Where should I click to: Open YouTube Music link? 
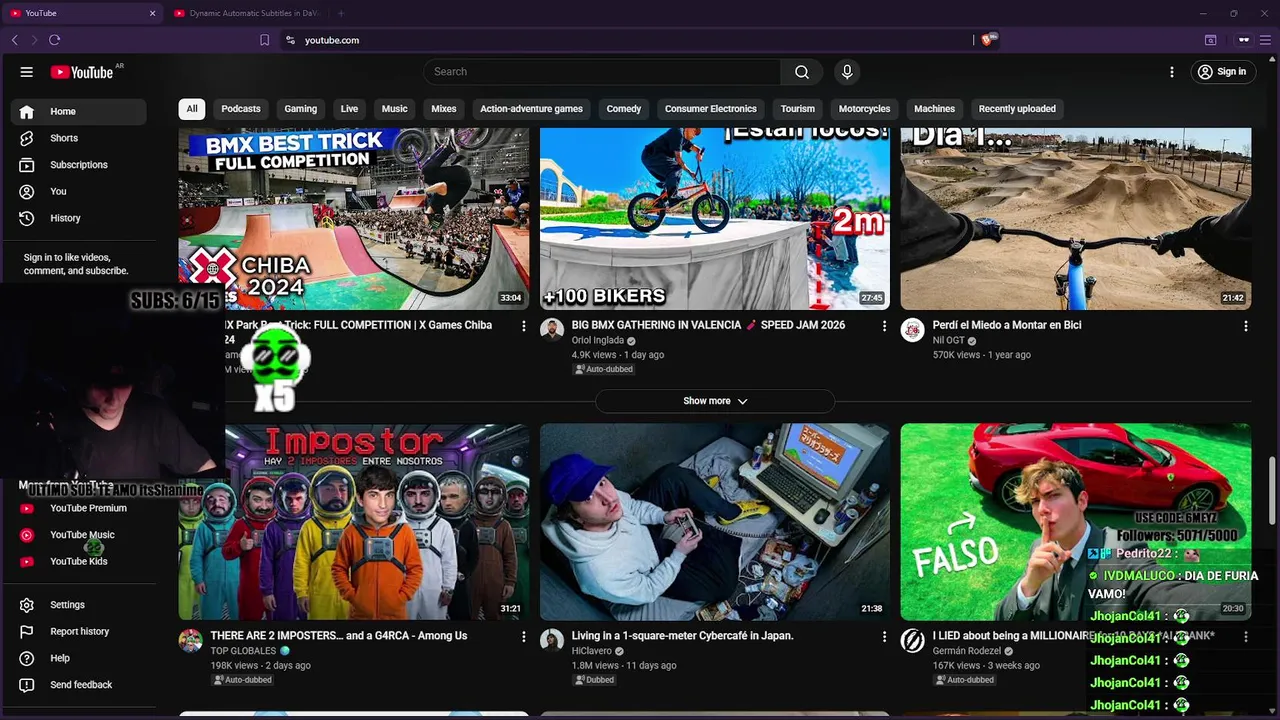[78, 535]
